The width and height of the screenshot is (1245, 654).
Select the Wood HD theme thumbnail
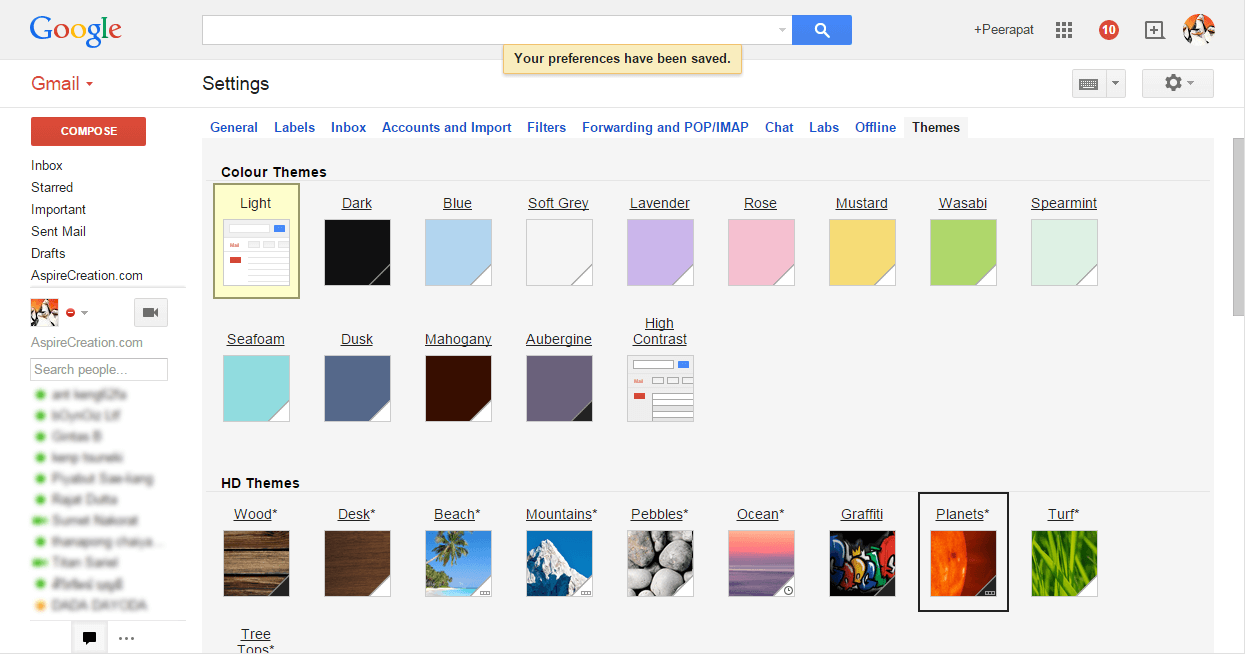pos(256,563)
